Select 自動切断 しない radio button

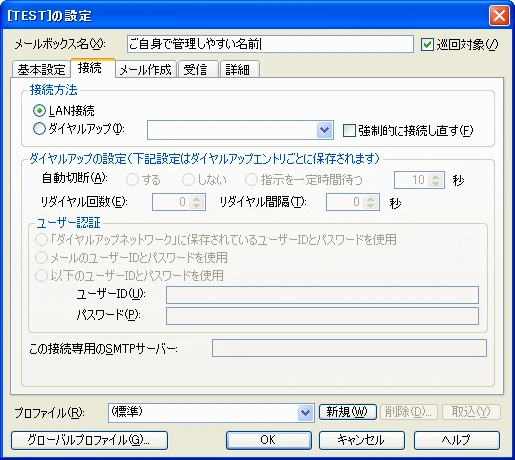pos(188,180)
